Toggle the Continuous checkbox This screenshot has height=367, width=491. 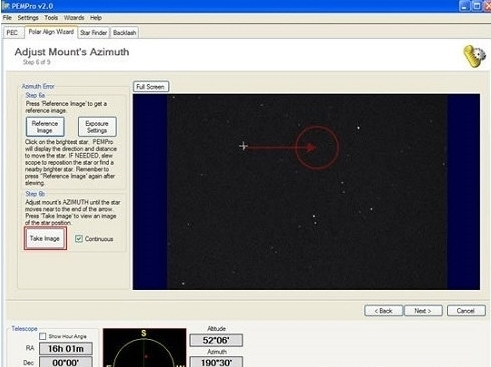[x=79, y=239]
